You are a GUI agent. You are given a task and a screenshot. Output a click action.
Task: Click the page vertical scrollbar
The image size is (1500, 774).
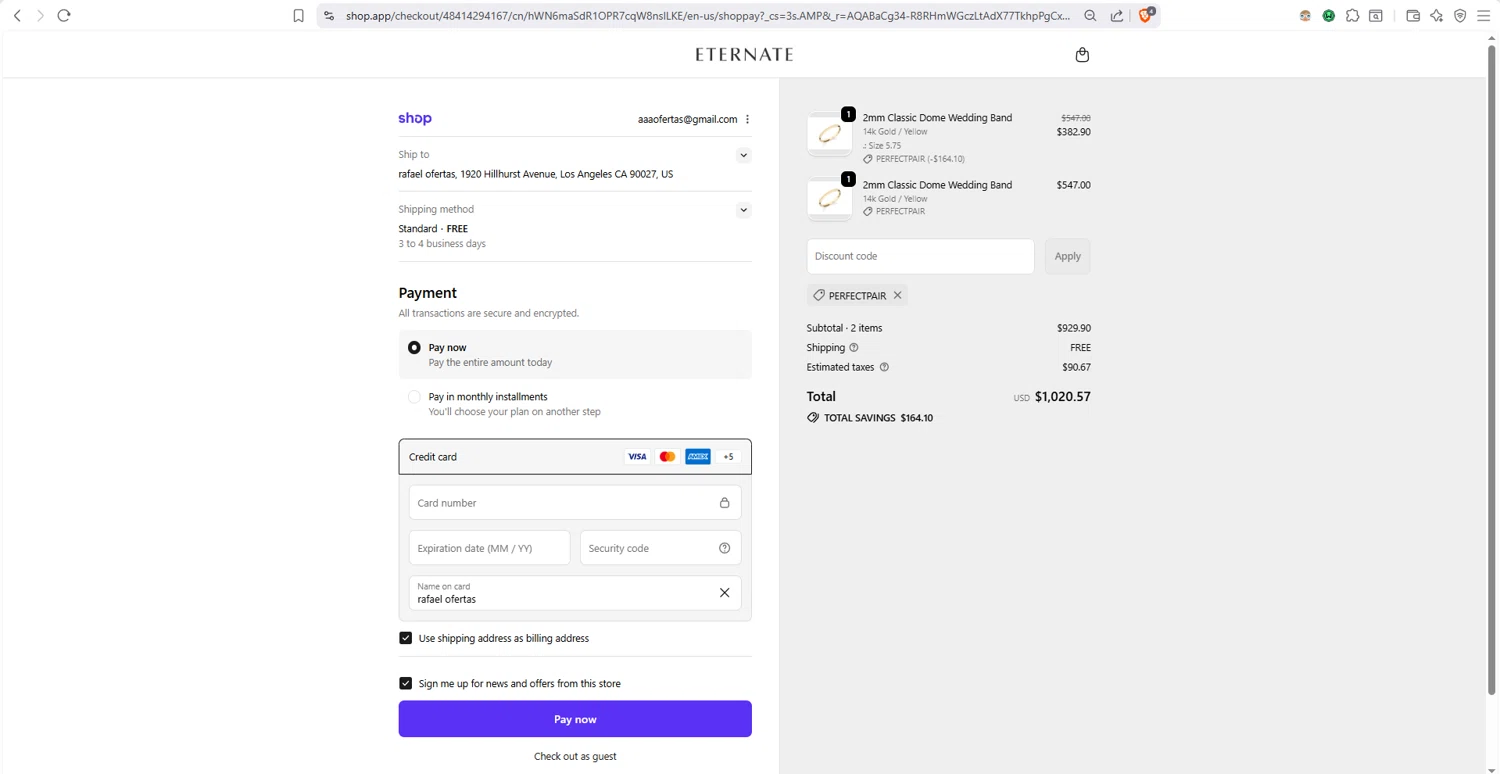coord(1492,370)
